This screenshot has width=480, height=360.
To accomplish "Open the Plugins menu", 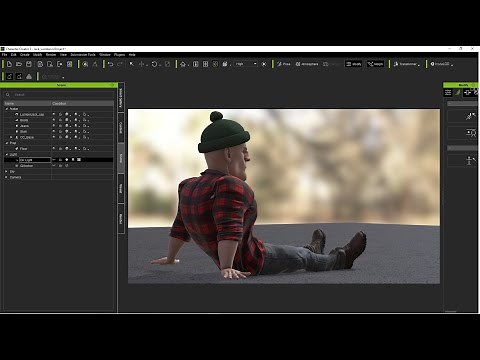I will click(x=119, y=55).
